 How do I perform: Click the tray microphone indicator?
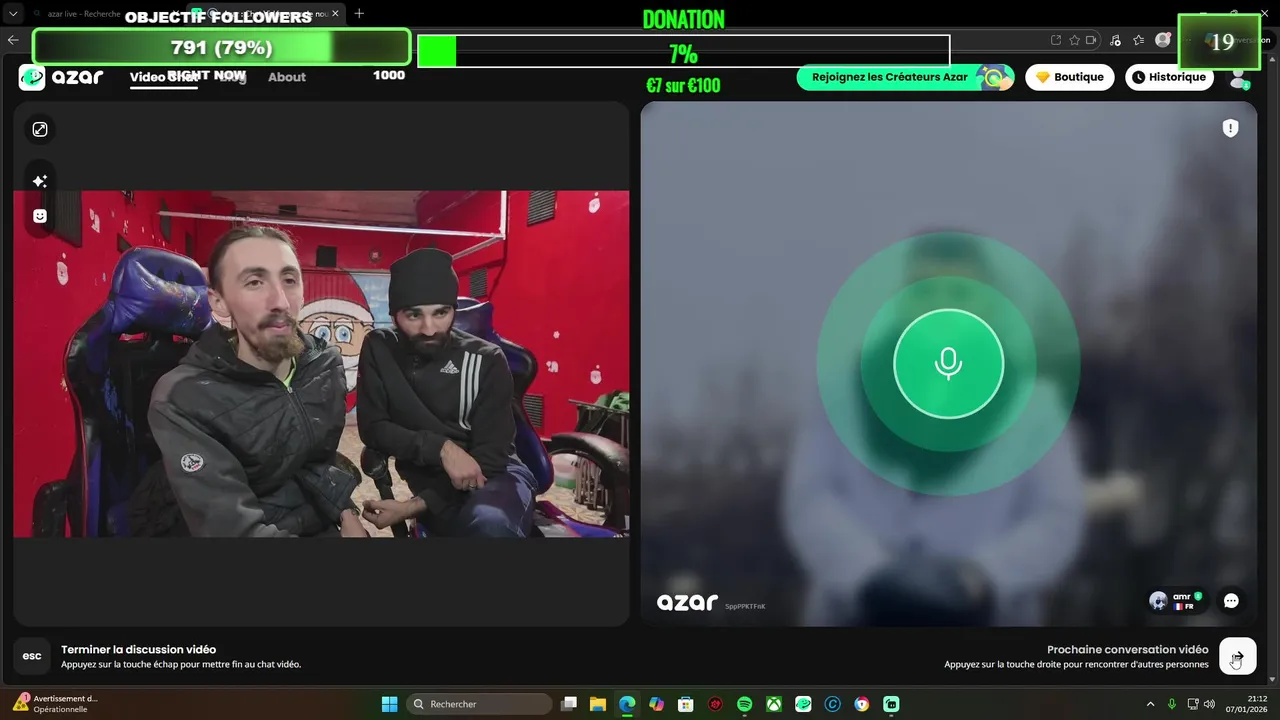point(1172,704)
